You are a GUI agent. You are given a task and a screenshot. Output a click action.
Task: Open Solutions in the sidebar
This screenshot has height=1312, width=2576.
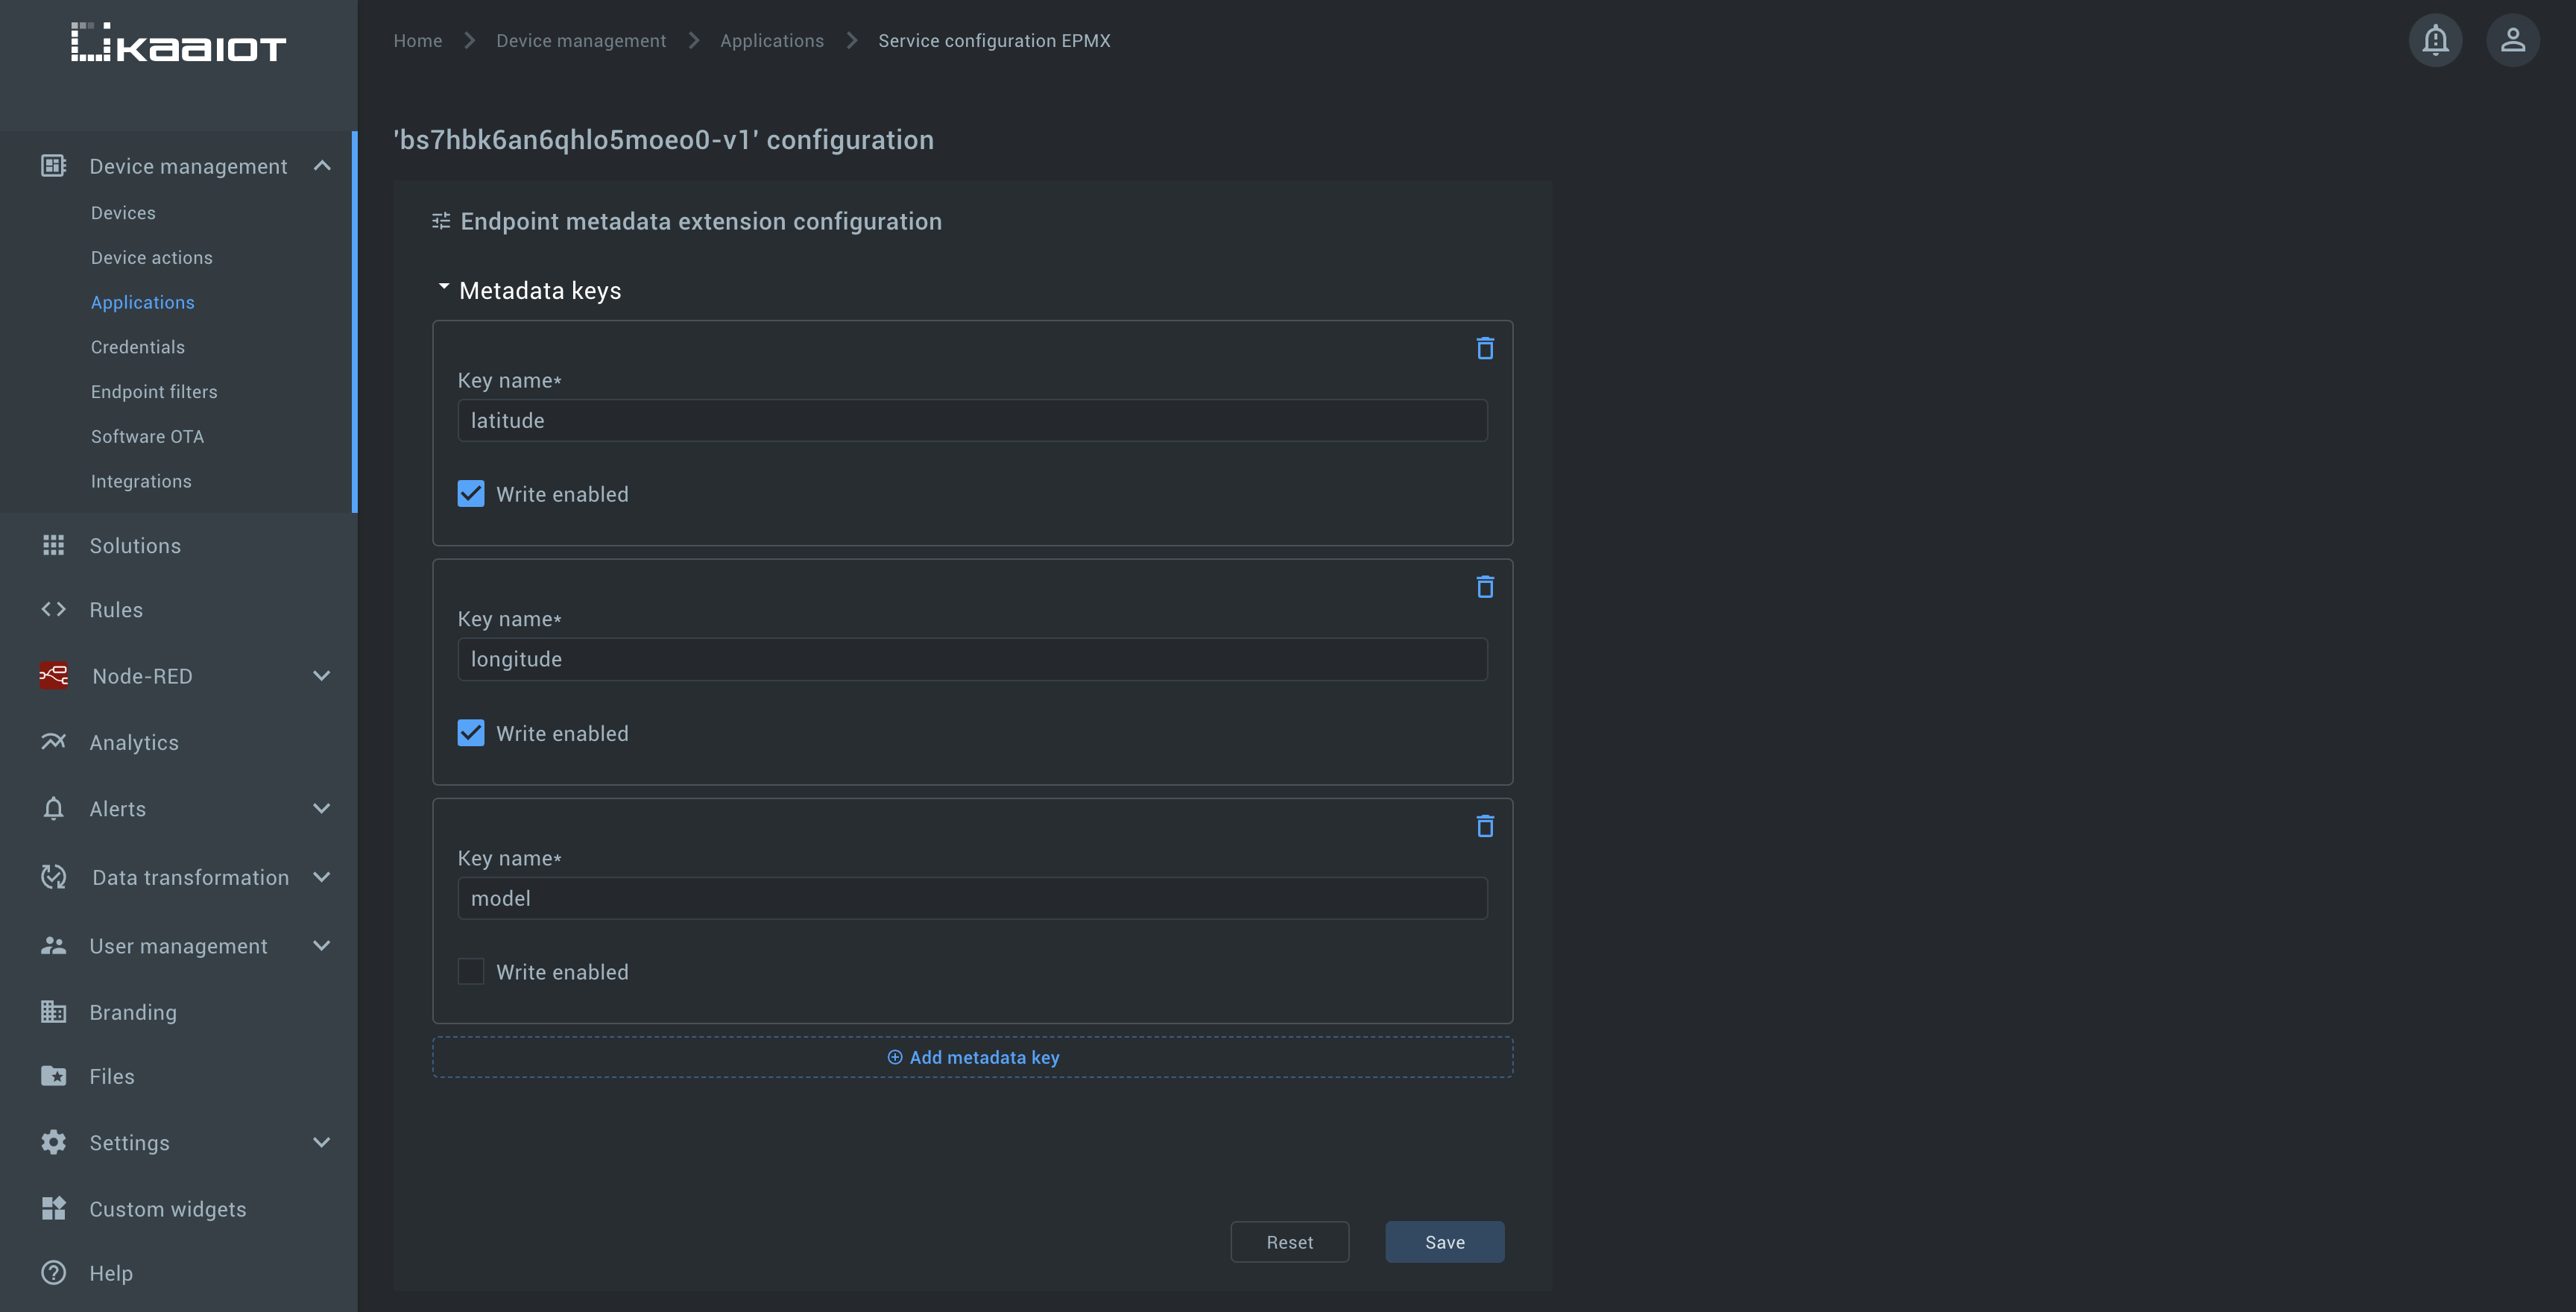(x=135, y=546)
